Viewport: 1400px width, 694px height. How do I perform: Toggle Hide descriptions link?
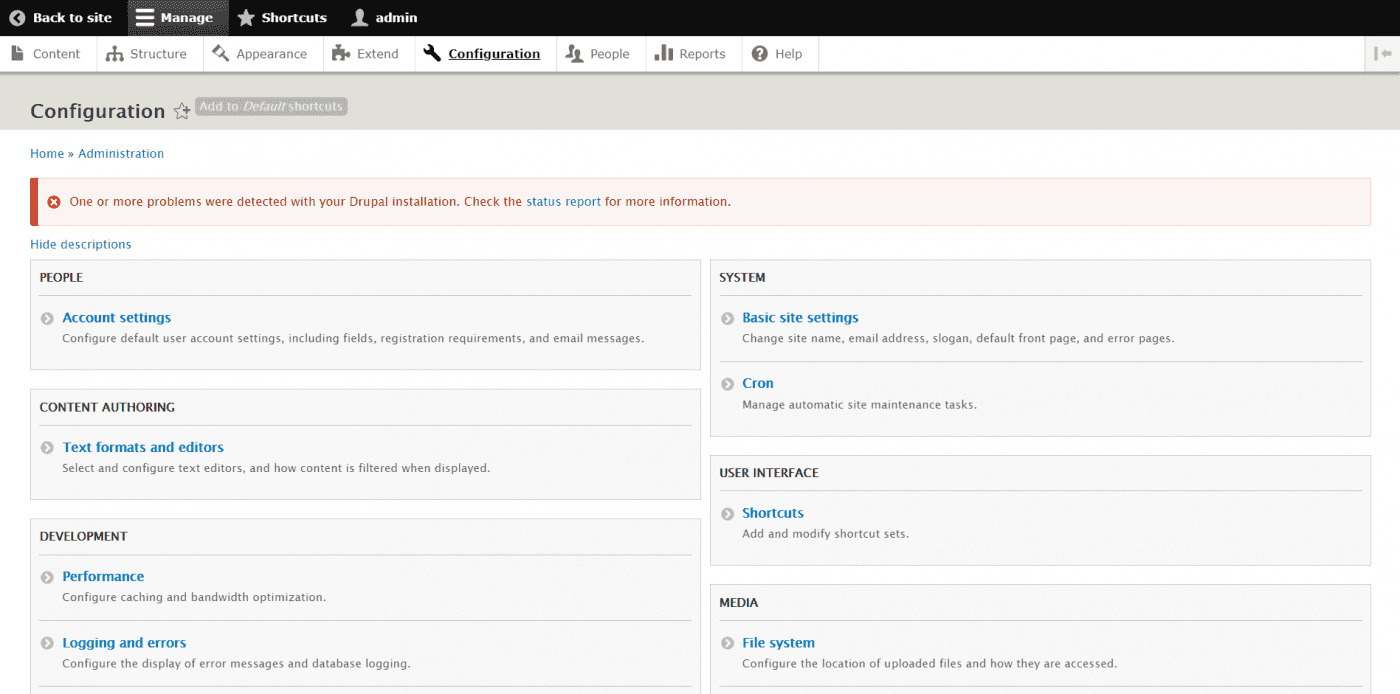point(81,245)
